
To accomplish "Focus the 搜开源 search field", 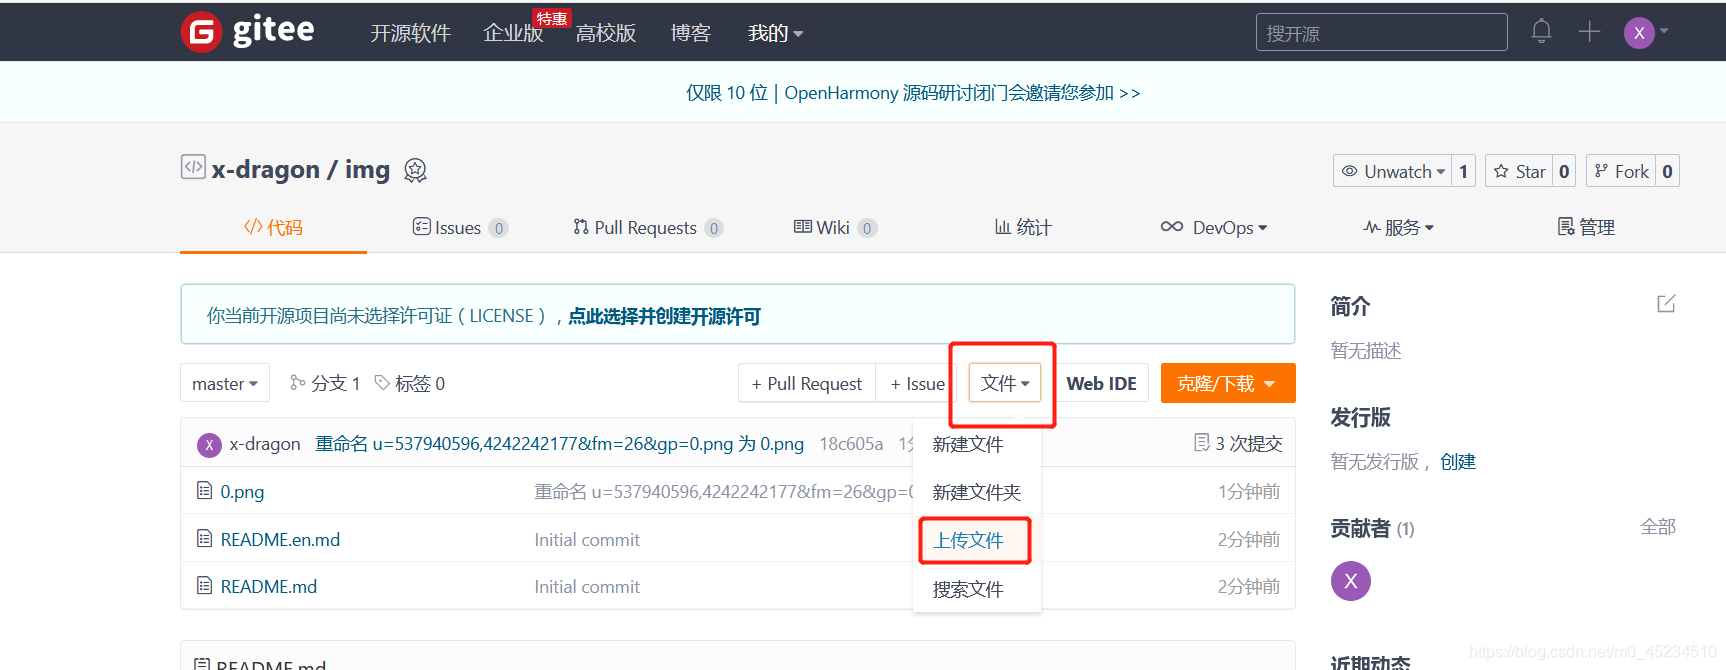I will coord(1381,32).
